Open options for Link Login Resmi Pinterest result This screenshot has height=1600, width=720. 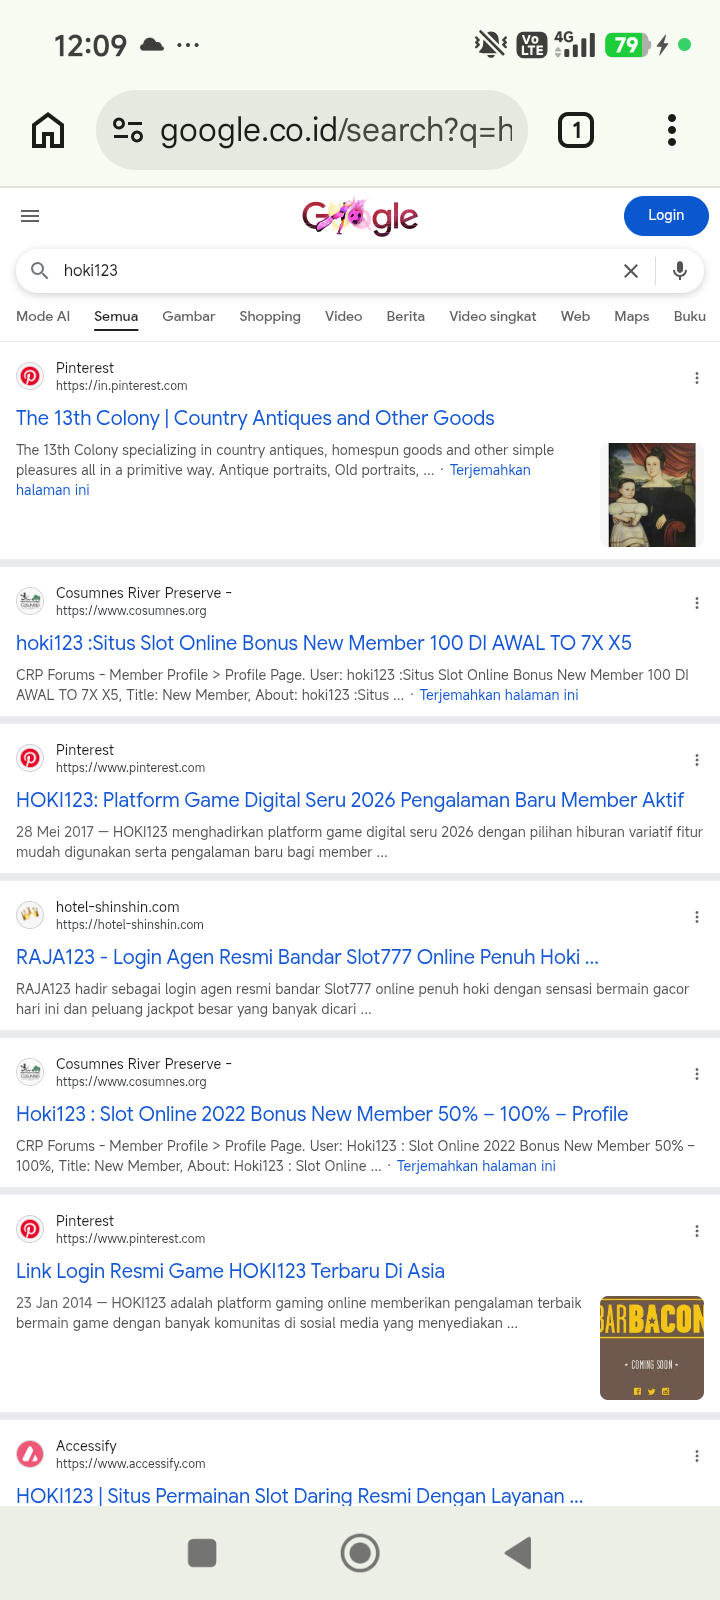coord(697,1231)
